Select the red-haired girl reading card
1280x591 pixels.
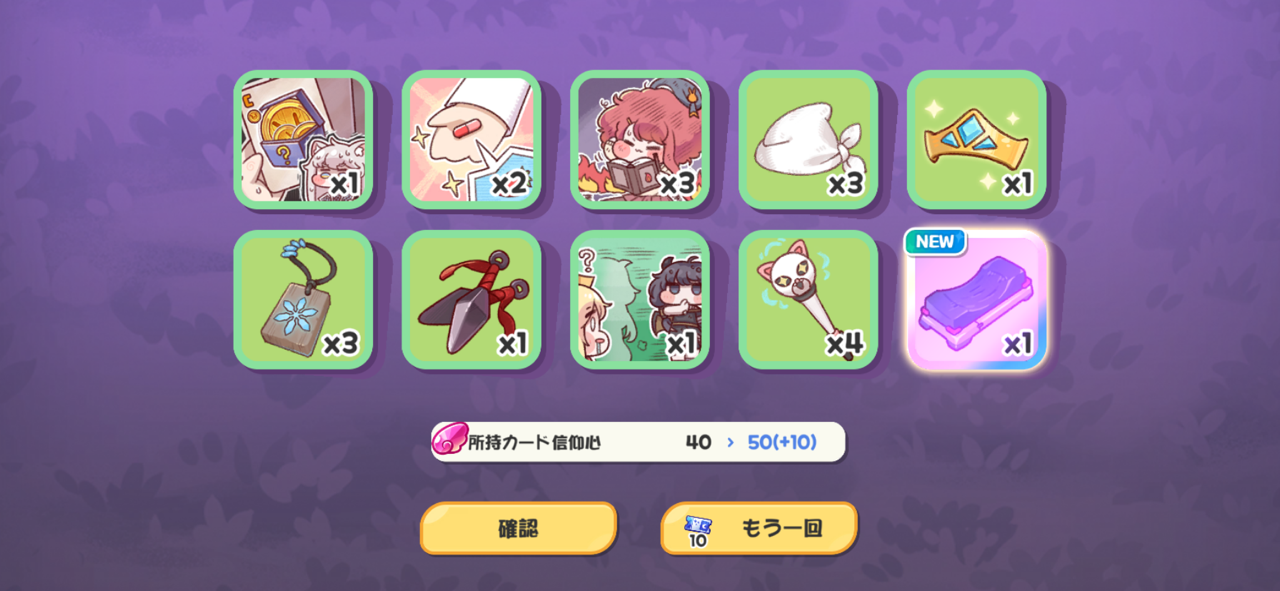[640, 139]
